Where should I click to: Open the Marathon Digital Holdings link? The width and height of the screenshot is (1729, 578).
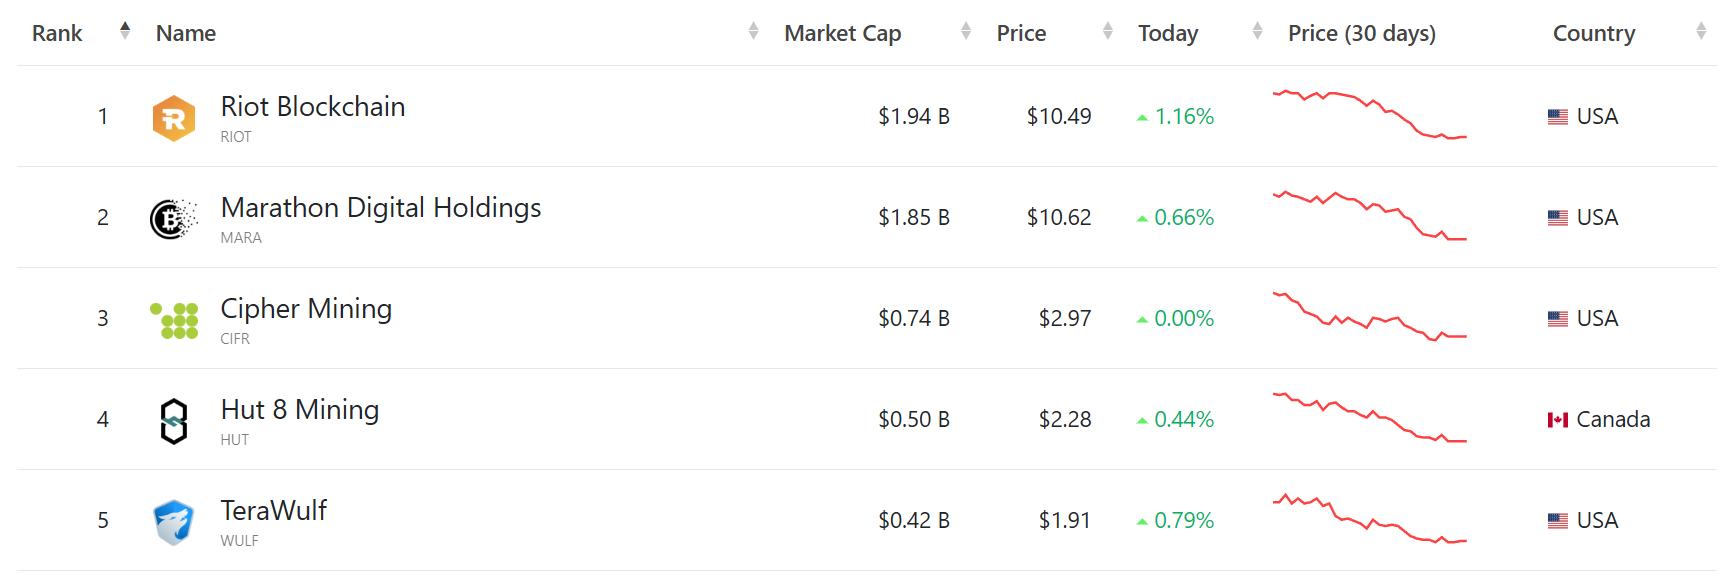[380, 208]
